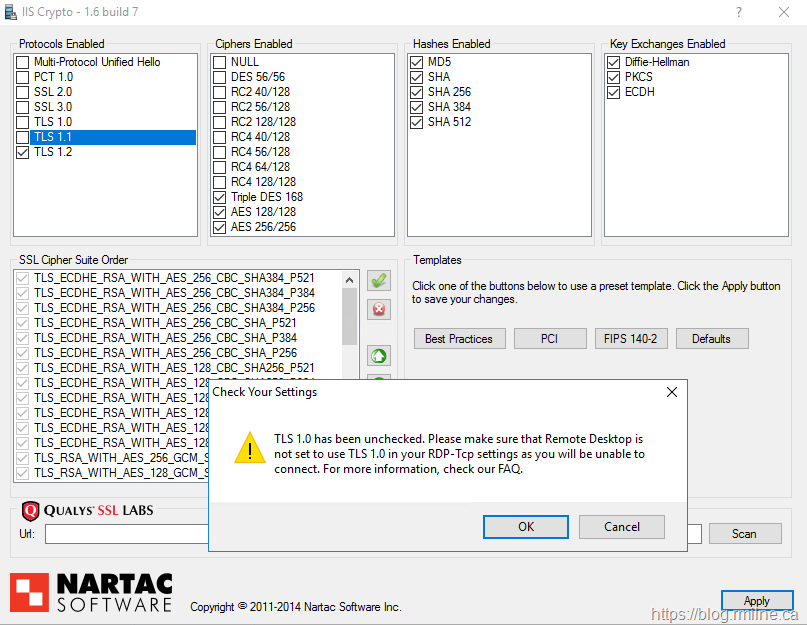Click the red X cipher suite button
Screen dimensions: 807x625
tap(379, 309)
